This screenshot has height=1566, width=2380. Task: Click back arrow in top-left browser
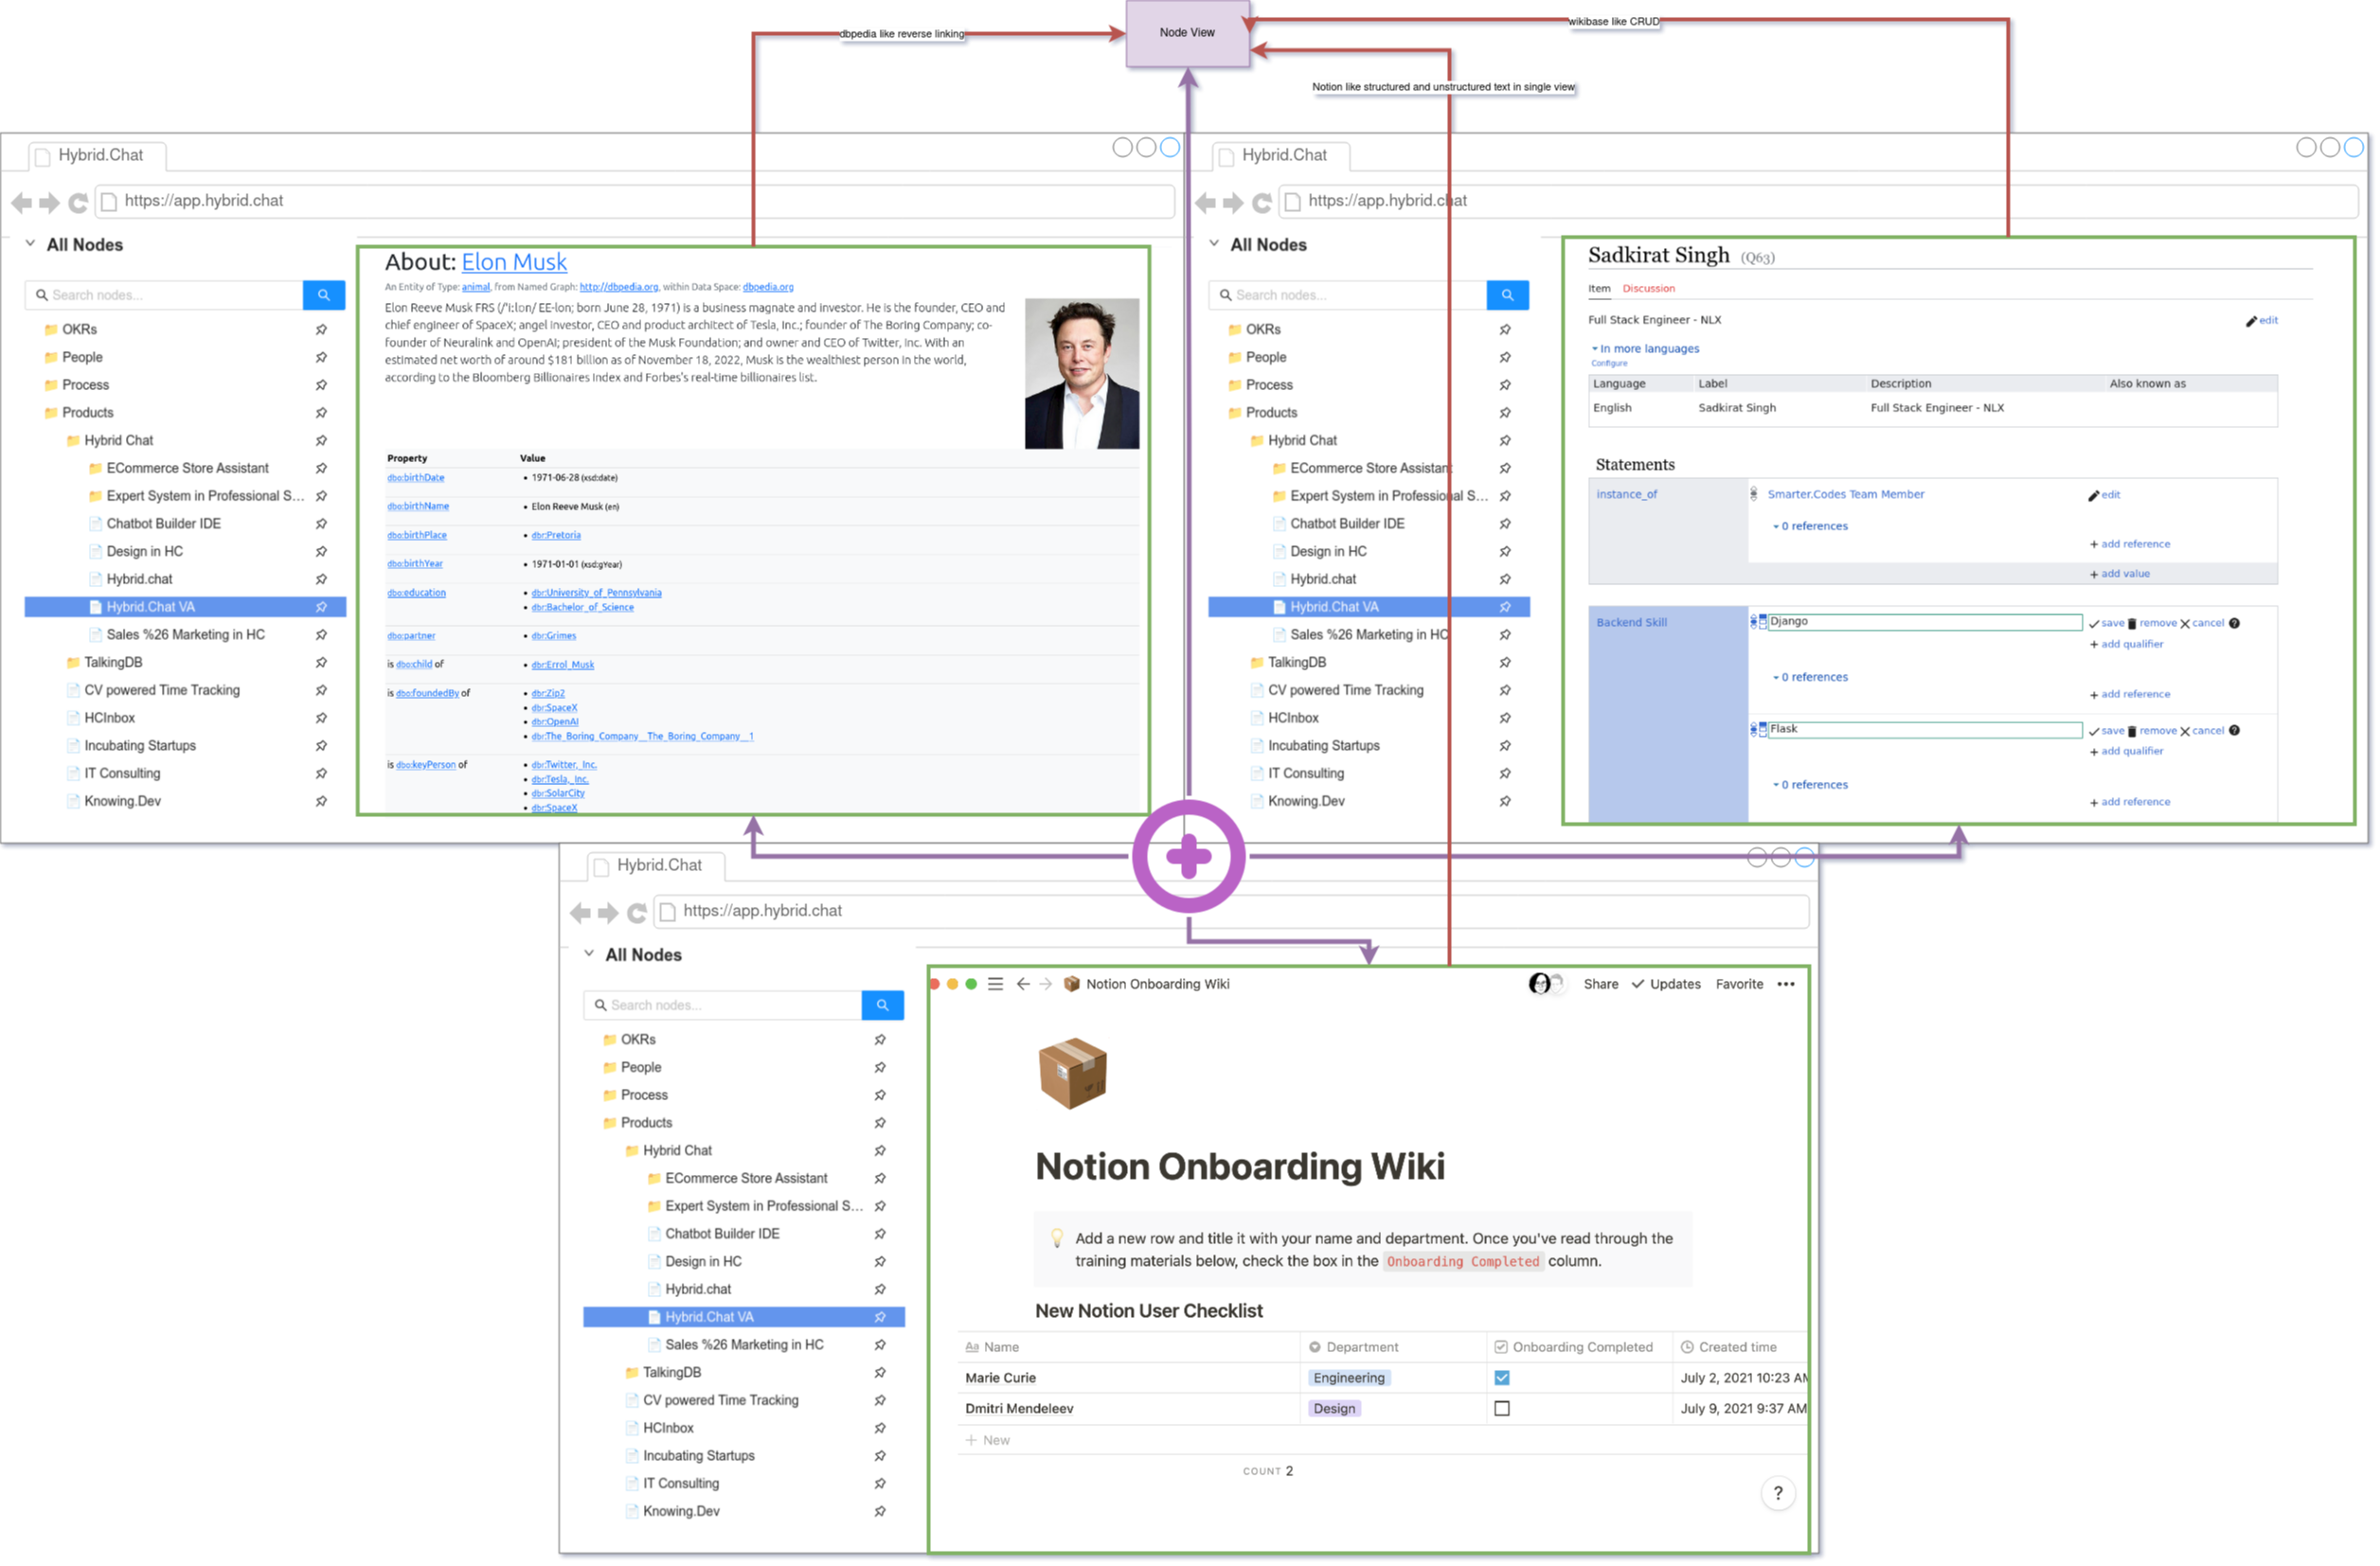point(22,203)
